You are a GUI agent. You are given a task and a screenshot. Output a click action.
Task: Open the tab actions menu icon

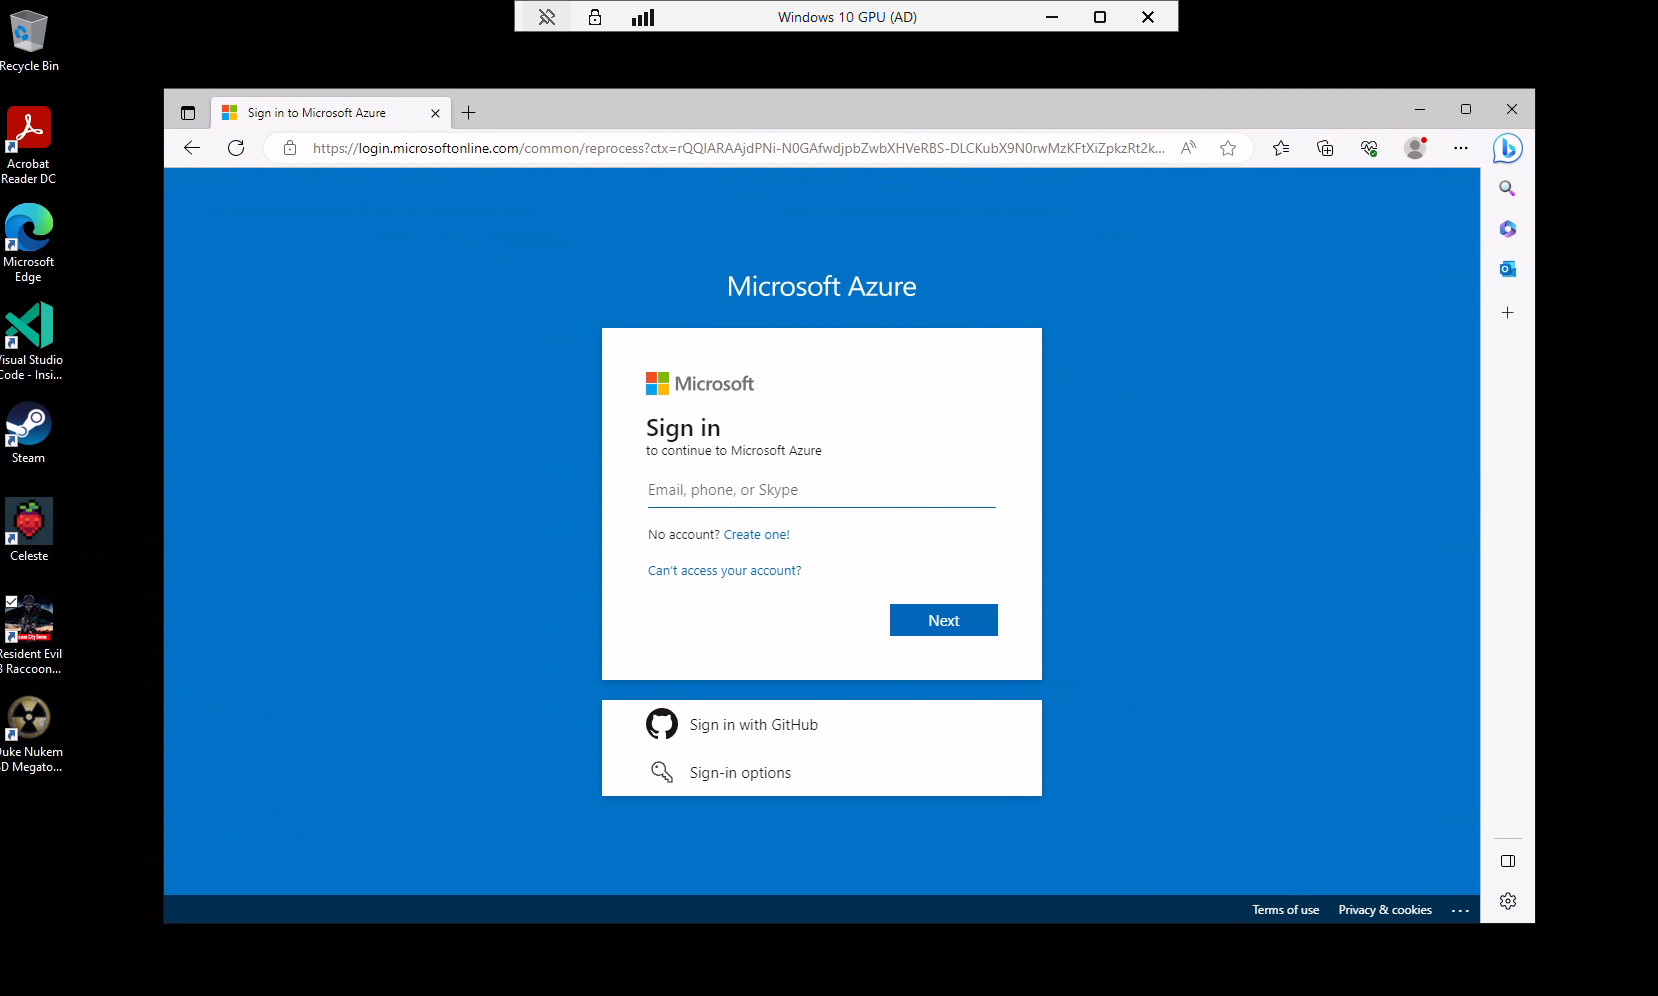pyautogui.click(x=188, y=112)
